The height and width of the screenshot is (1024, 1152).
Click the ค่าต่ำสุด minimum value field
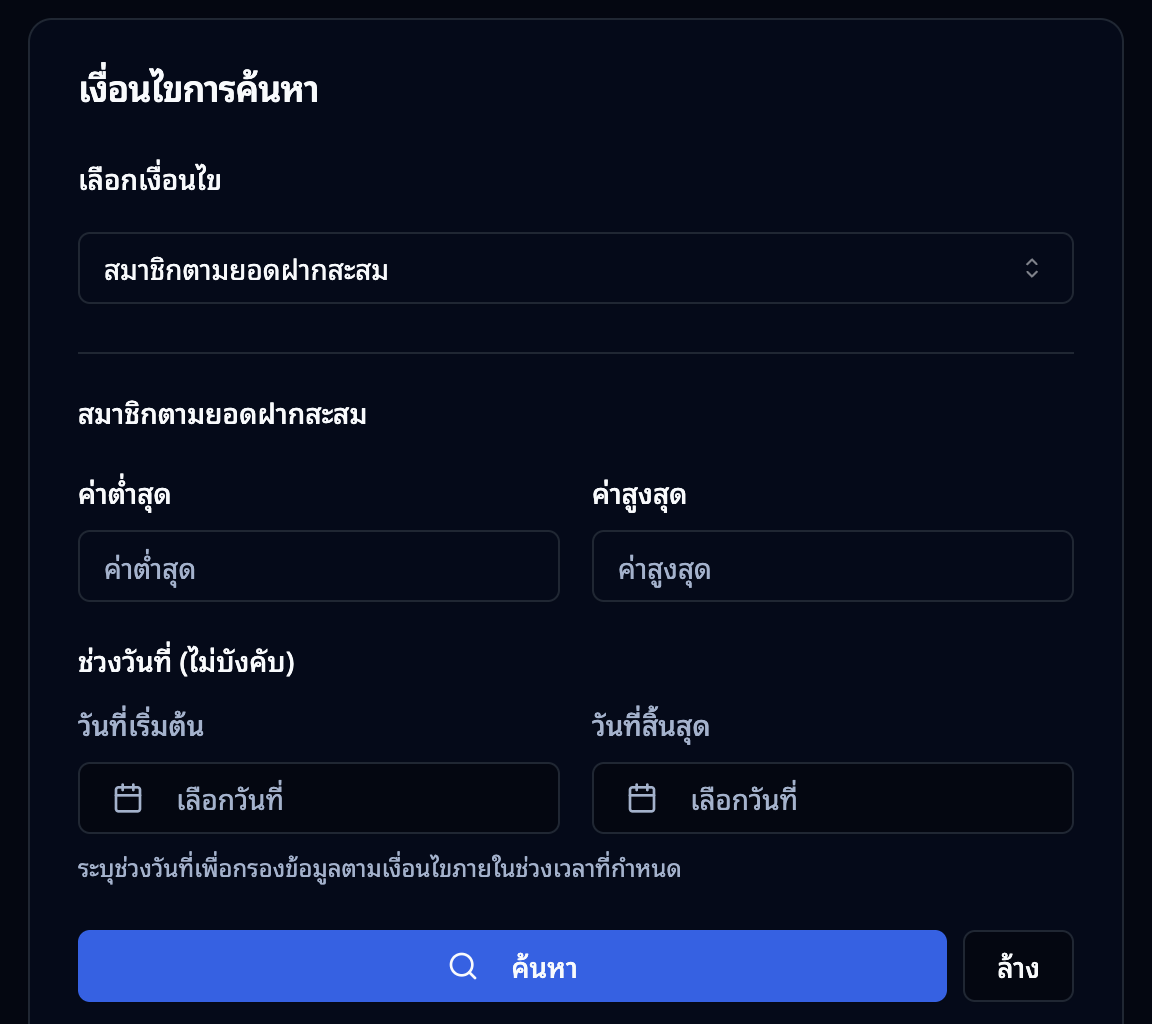pyautogui.click(x=319, y=566)
